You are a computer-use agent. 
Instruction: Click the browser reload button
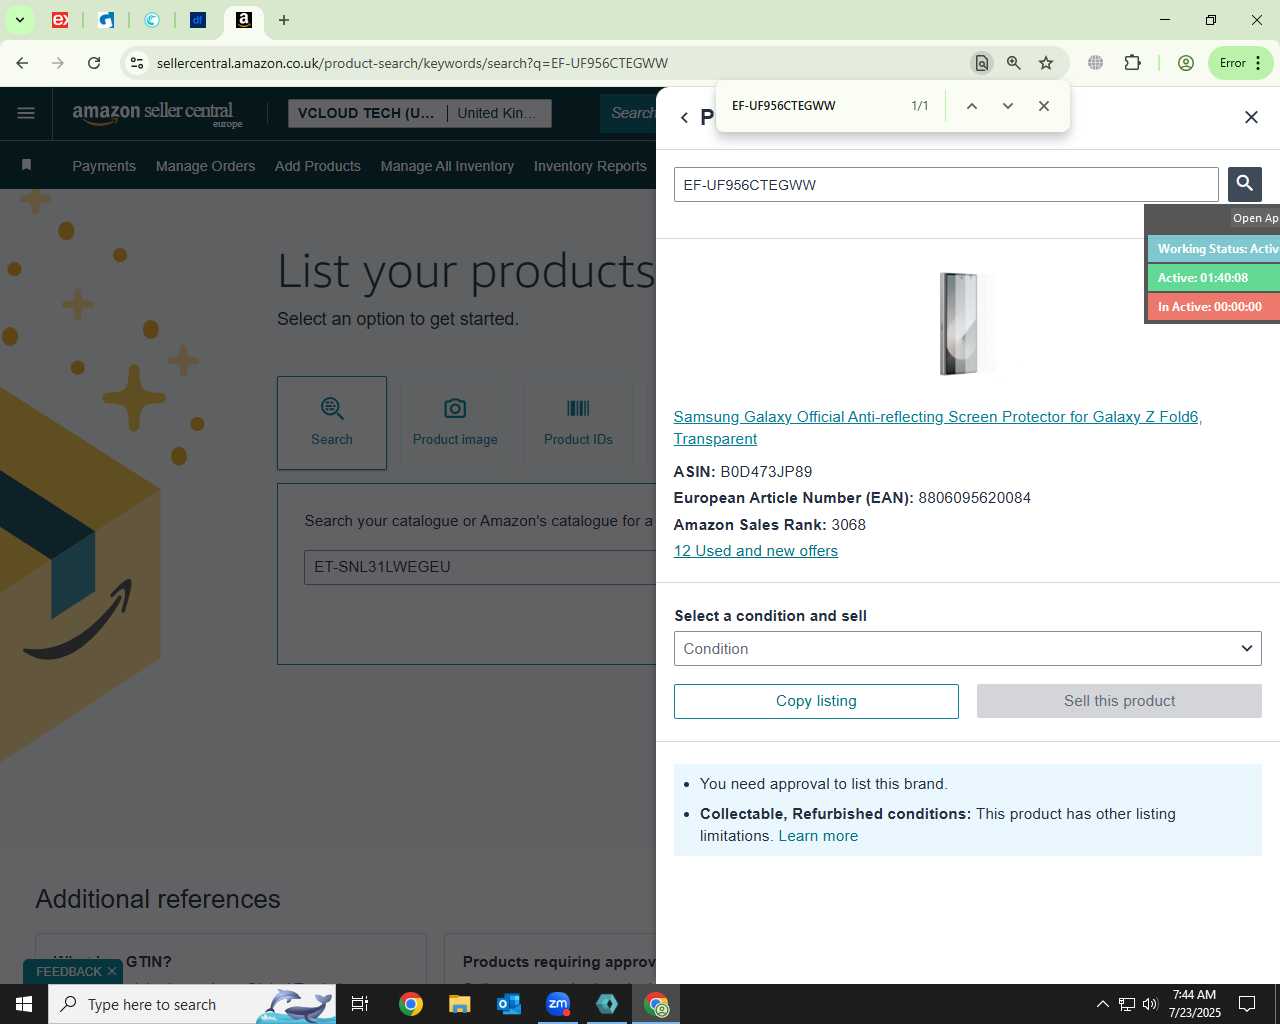pos(94,63)
